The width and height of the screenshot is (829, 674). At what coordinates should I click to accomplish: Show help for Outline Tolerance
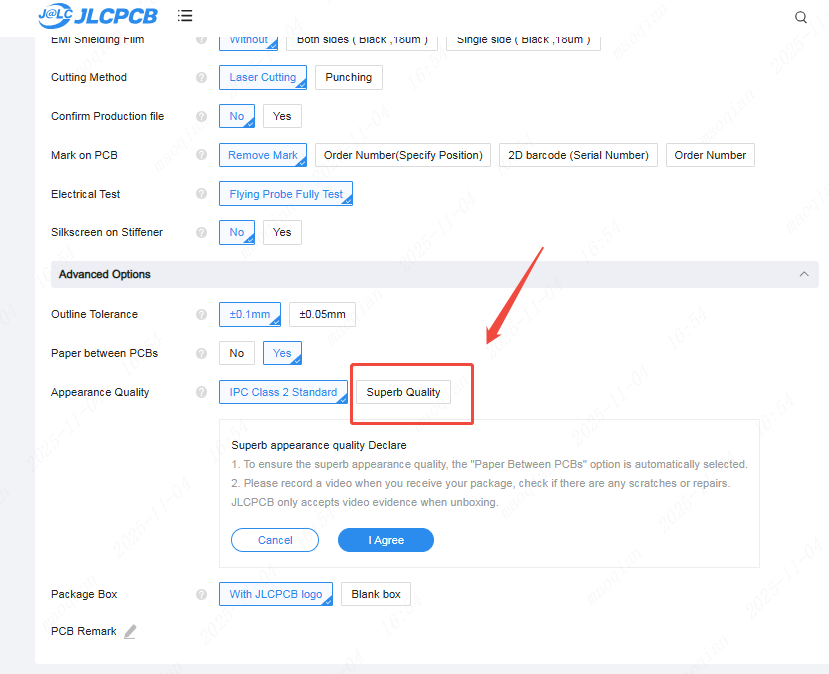(201, 315)
